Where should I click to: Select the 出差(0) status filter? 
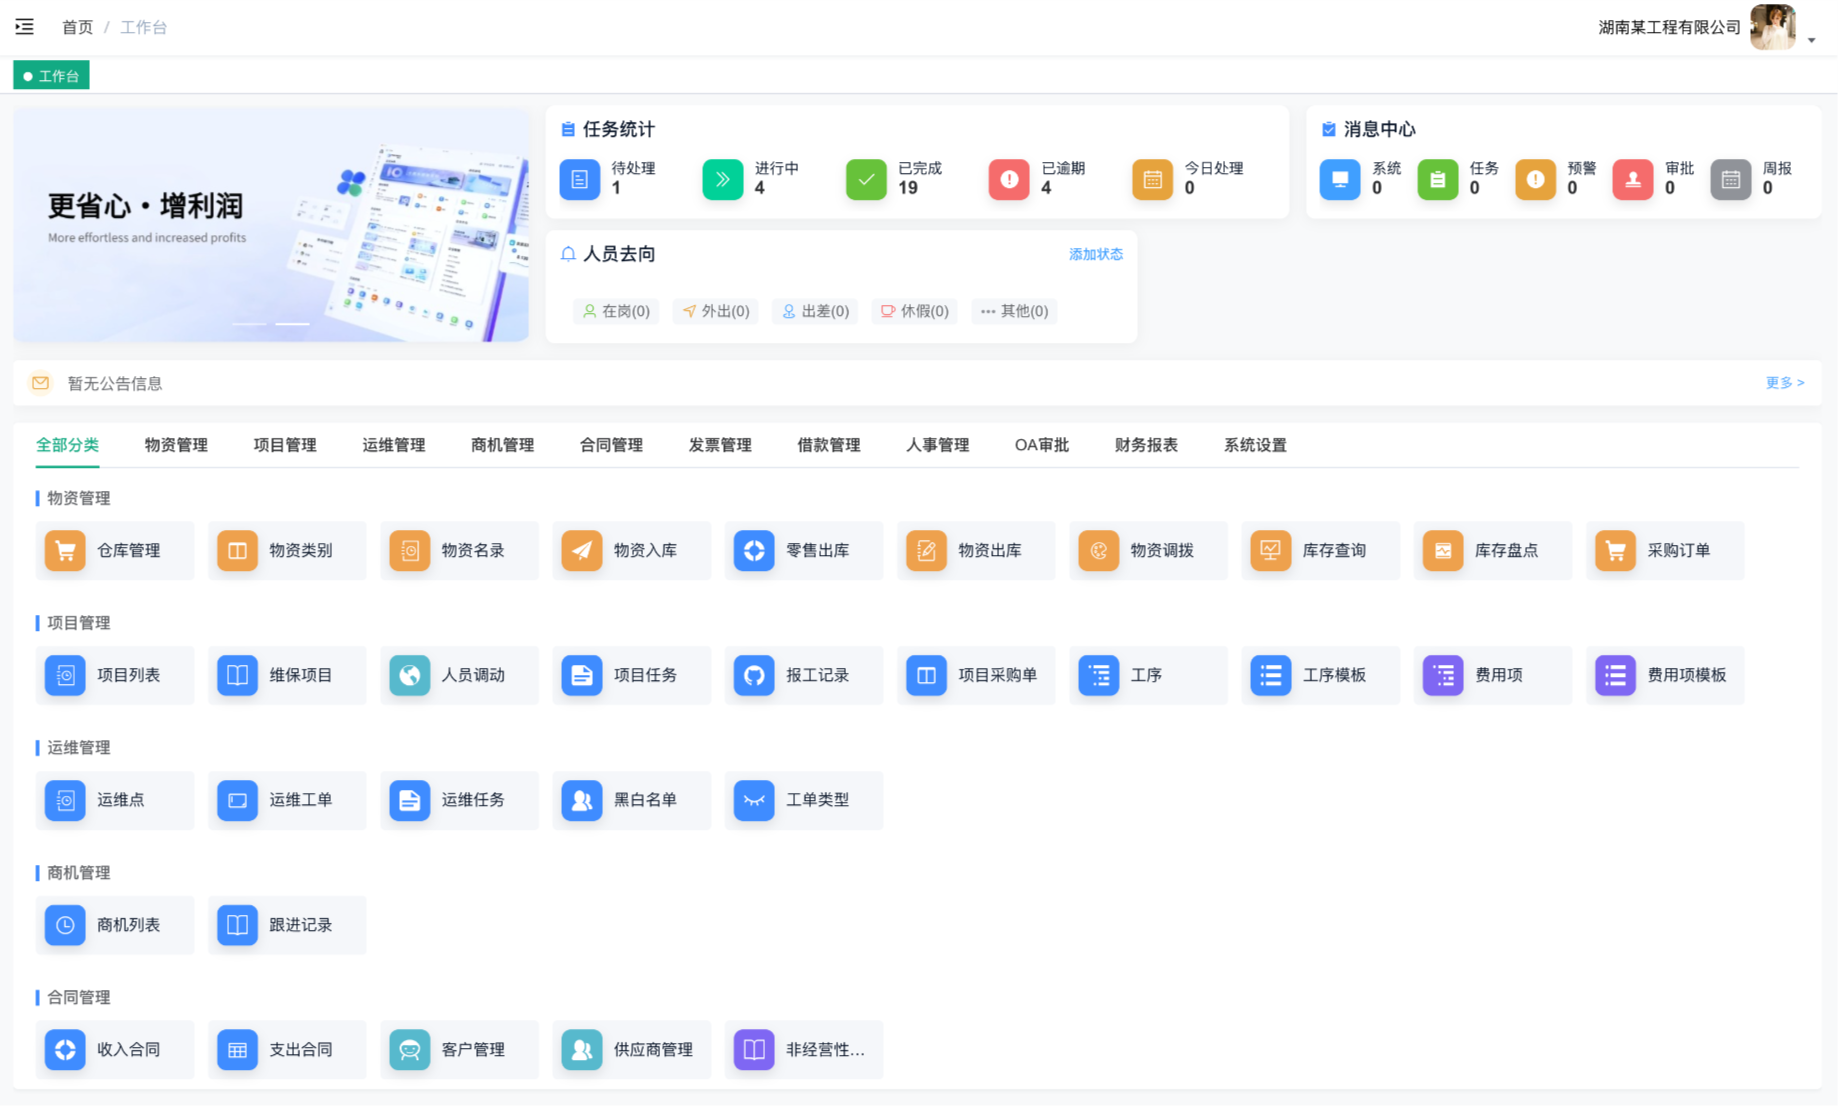(815, 311)
